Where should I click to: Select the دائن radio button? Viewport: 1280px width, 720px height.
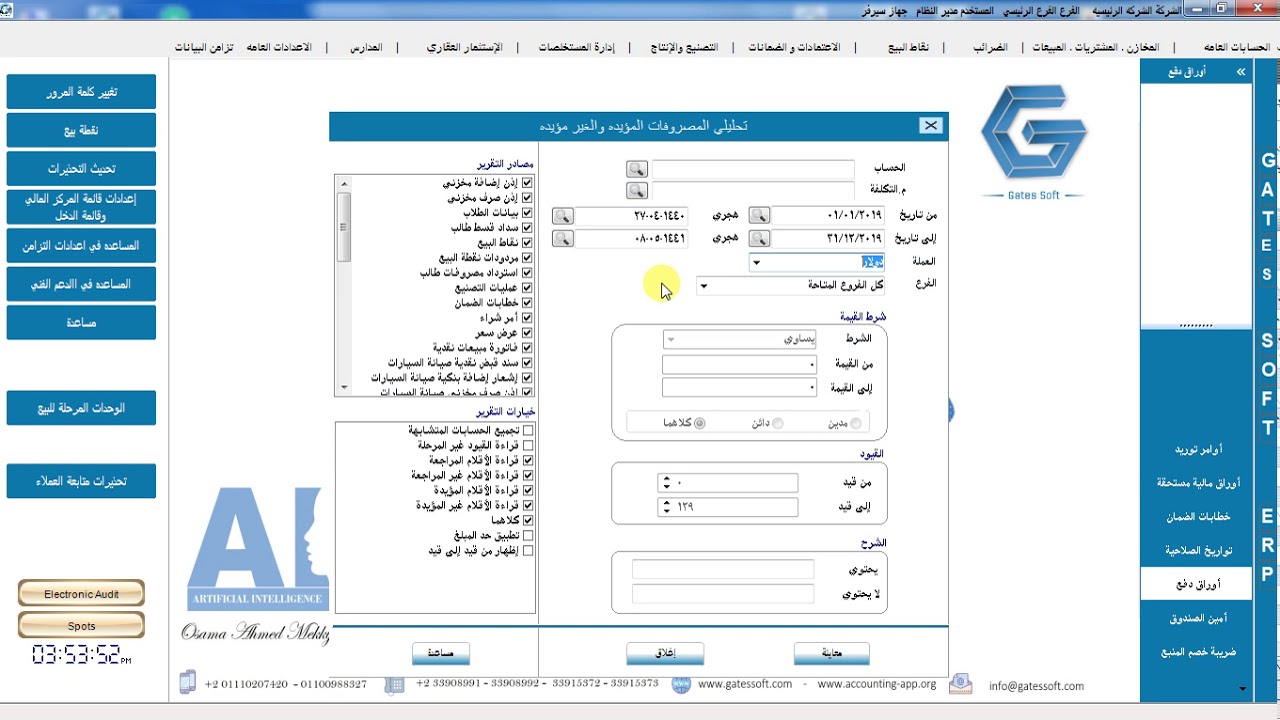(778, 423)
